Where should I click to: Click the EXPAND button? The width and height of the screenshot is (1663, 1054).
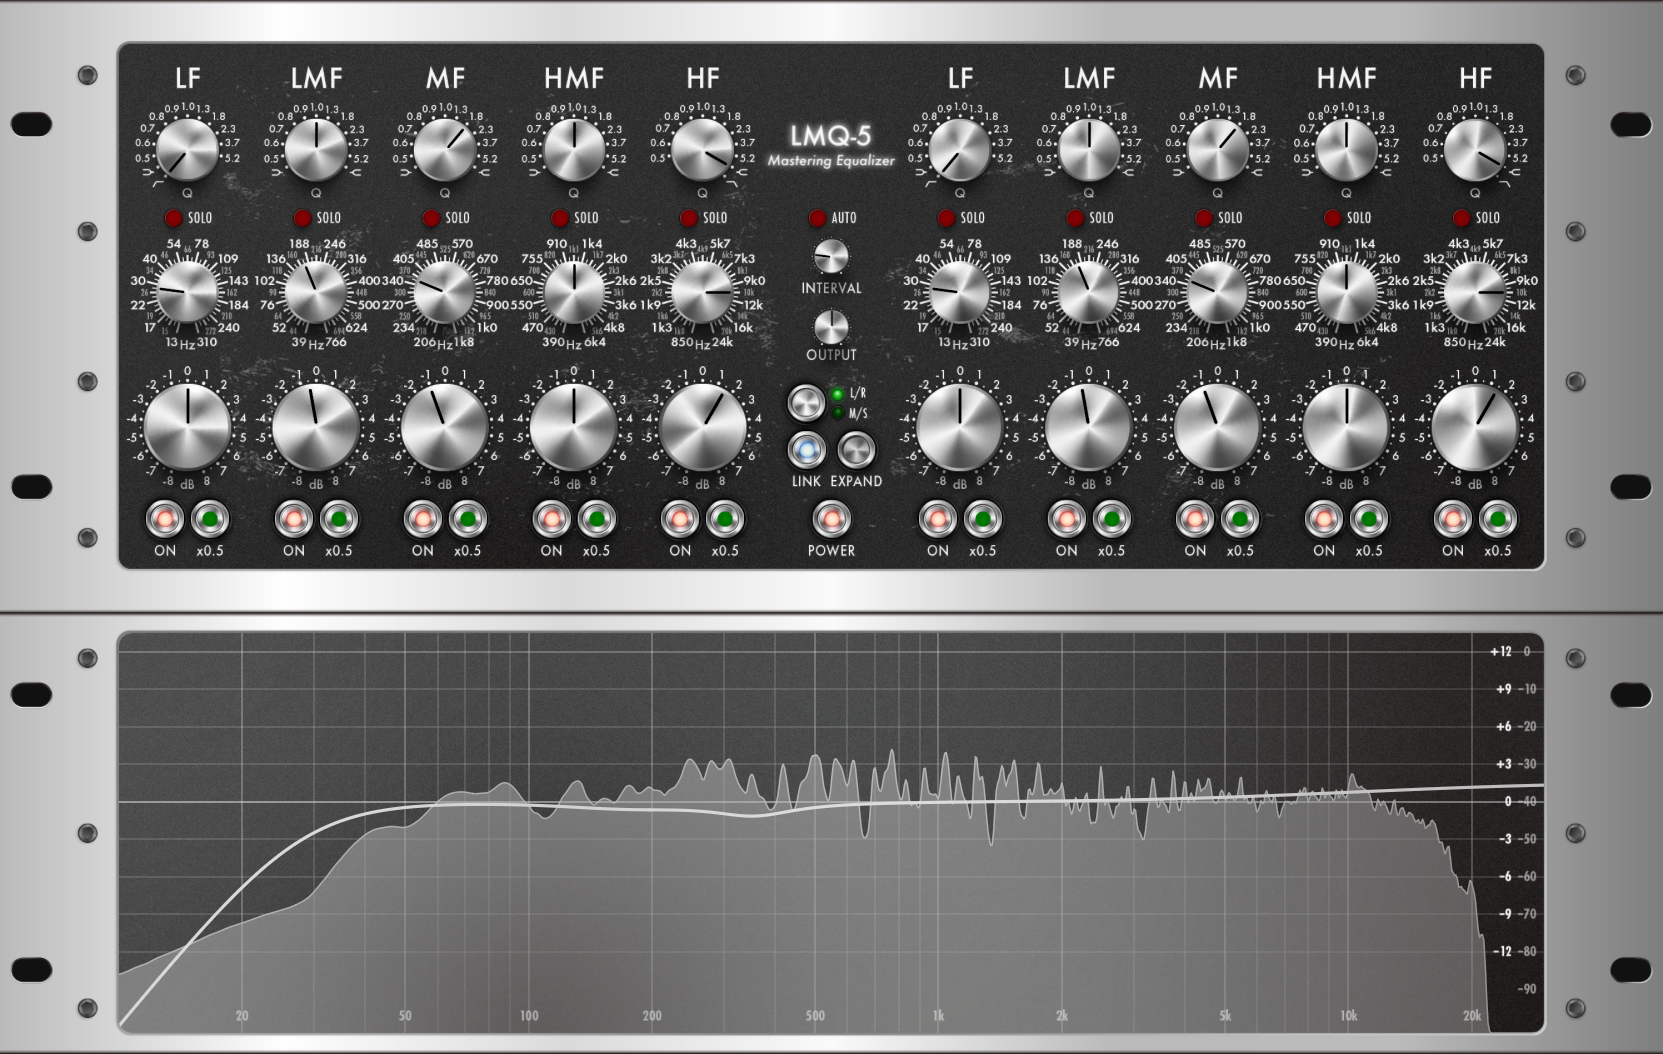click(x=856, y=450)
